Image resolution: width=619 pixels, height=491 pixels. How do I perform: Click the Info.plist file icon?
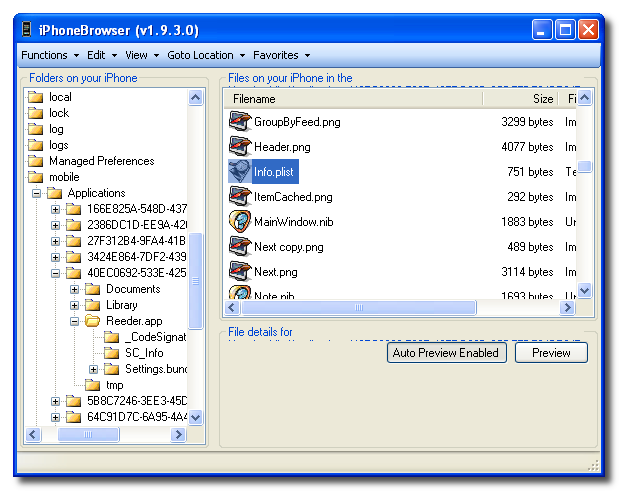240,171
